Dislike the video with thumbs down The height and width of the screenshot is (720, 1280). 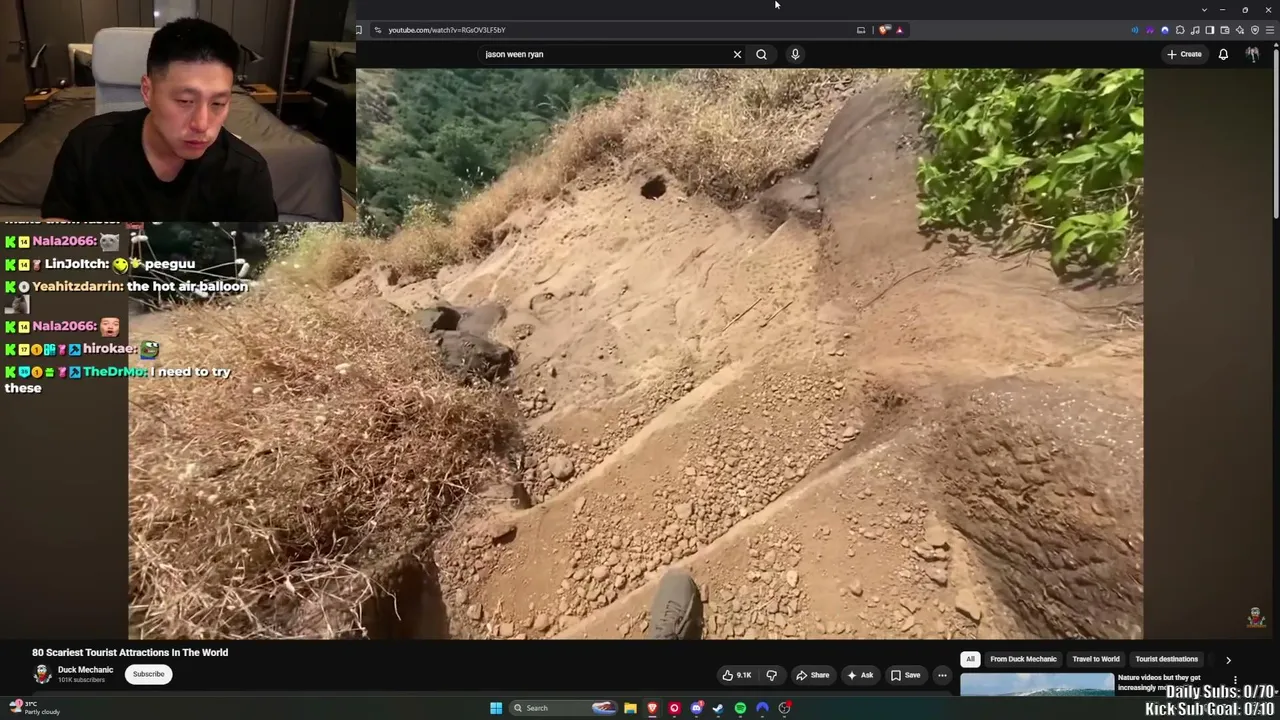pos(771,675)
